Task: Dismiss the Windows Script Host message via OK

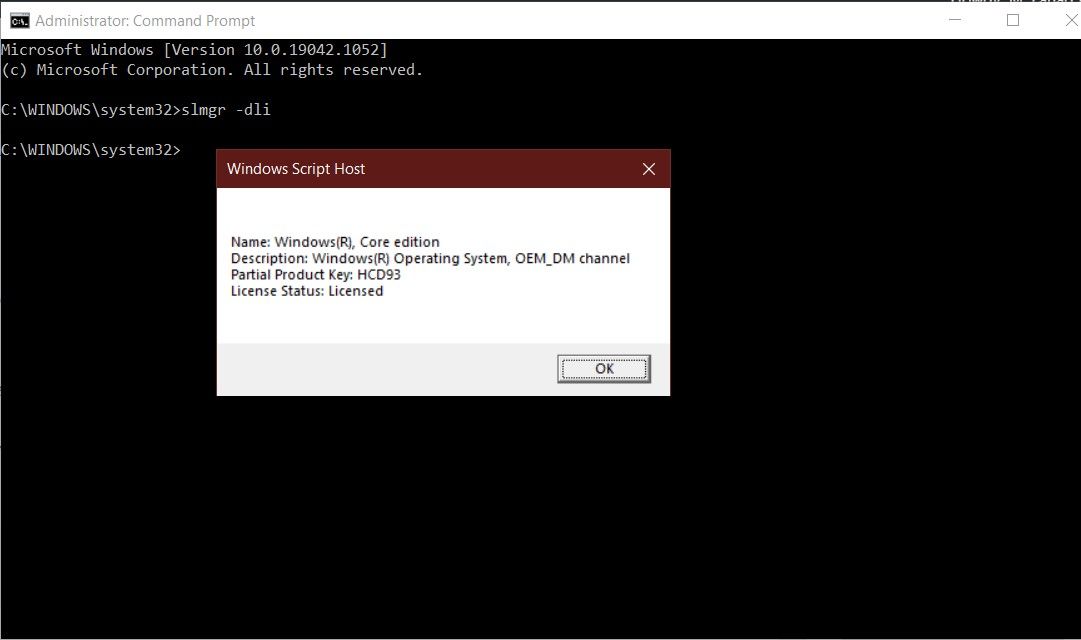Action: coord(603,368)
